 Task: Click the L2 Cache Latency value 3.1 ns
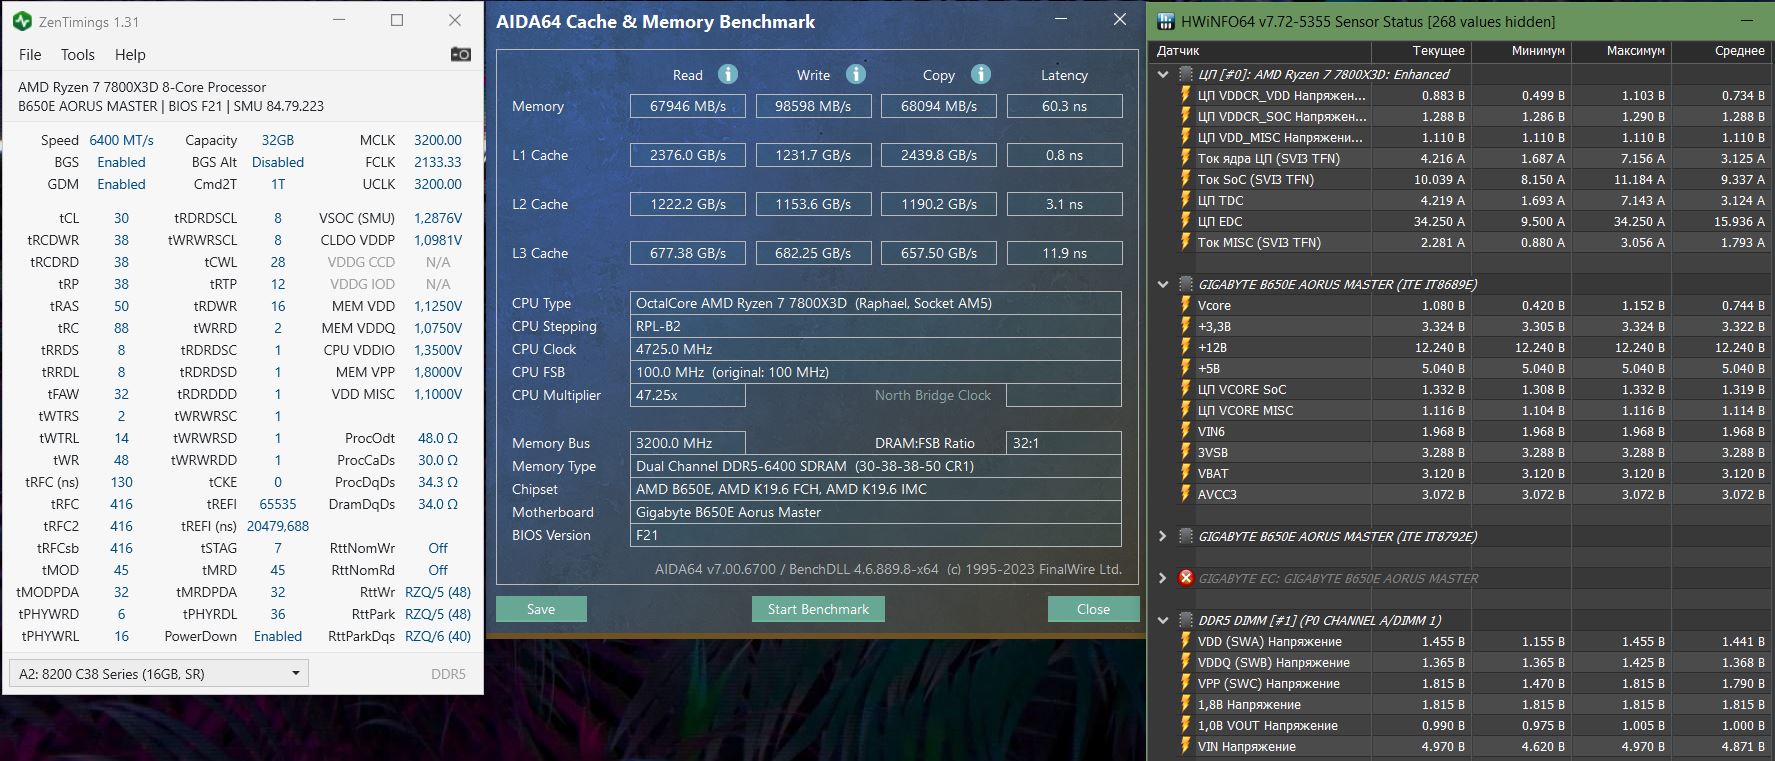pyautogui.click(x=1064, y=204)
